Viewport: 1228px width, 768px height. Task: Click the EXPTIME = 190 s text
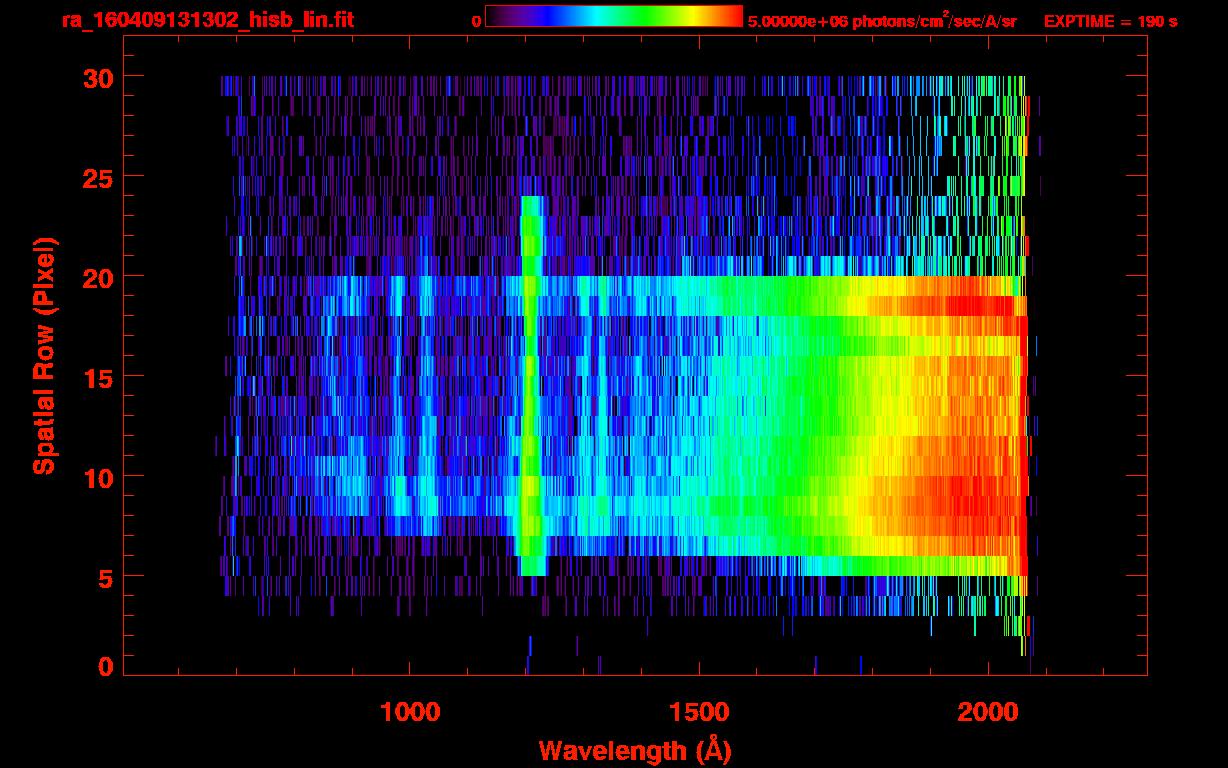1110,21
